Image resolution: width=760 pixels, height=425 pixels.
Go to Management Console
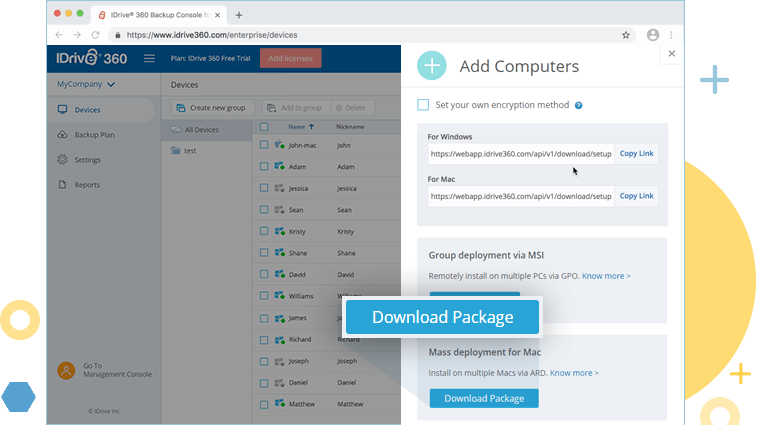click(117, 370)
